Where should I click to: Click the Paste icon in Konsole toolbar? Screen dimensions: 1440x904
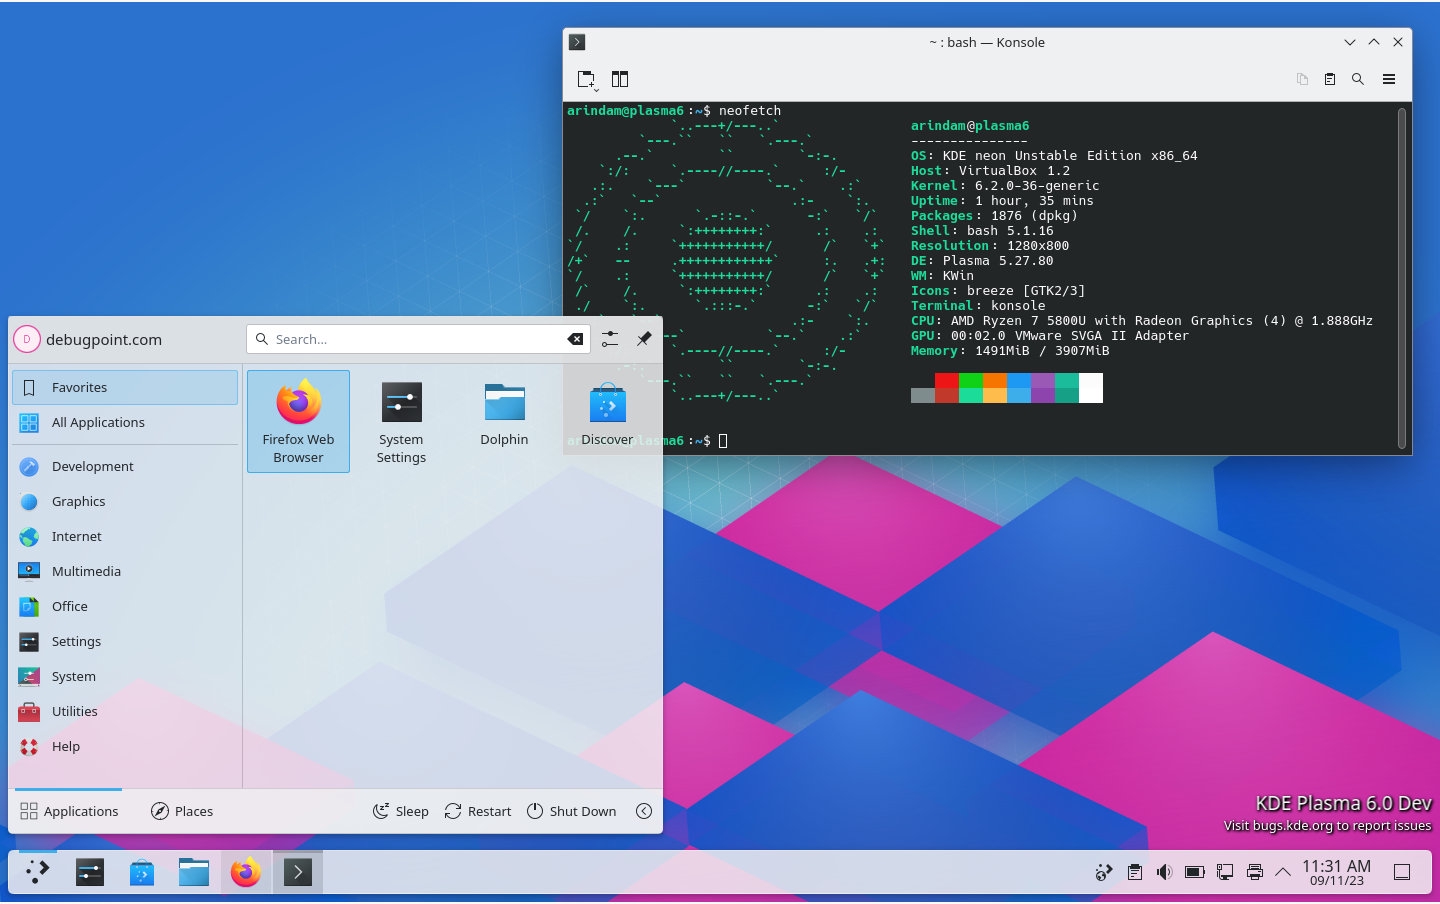[x=1330, y=79]
